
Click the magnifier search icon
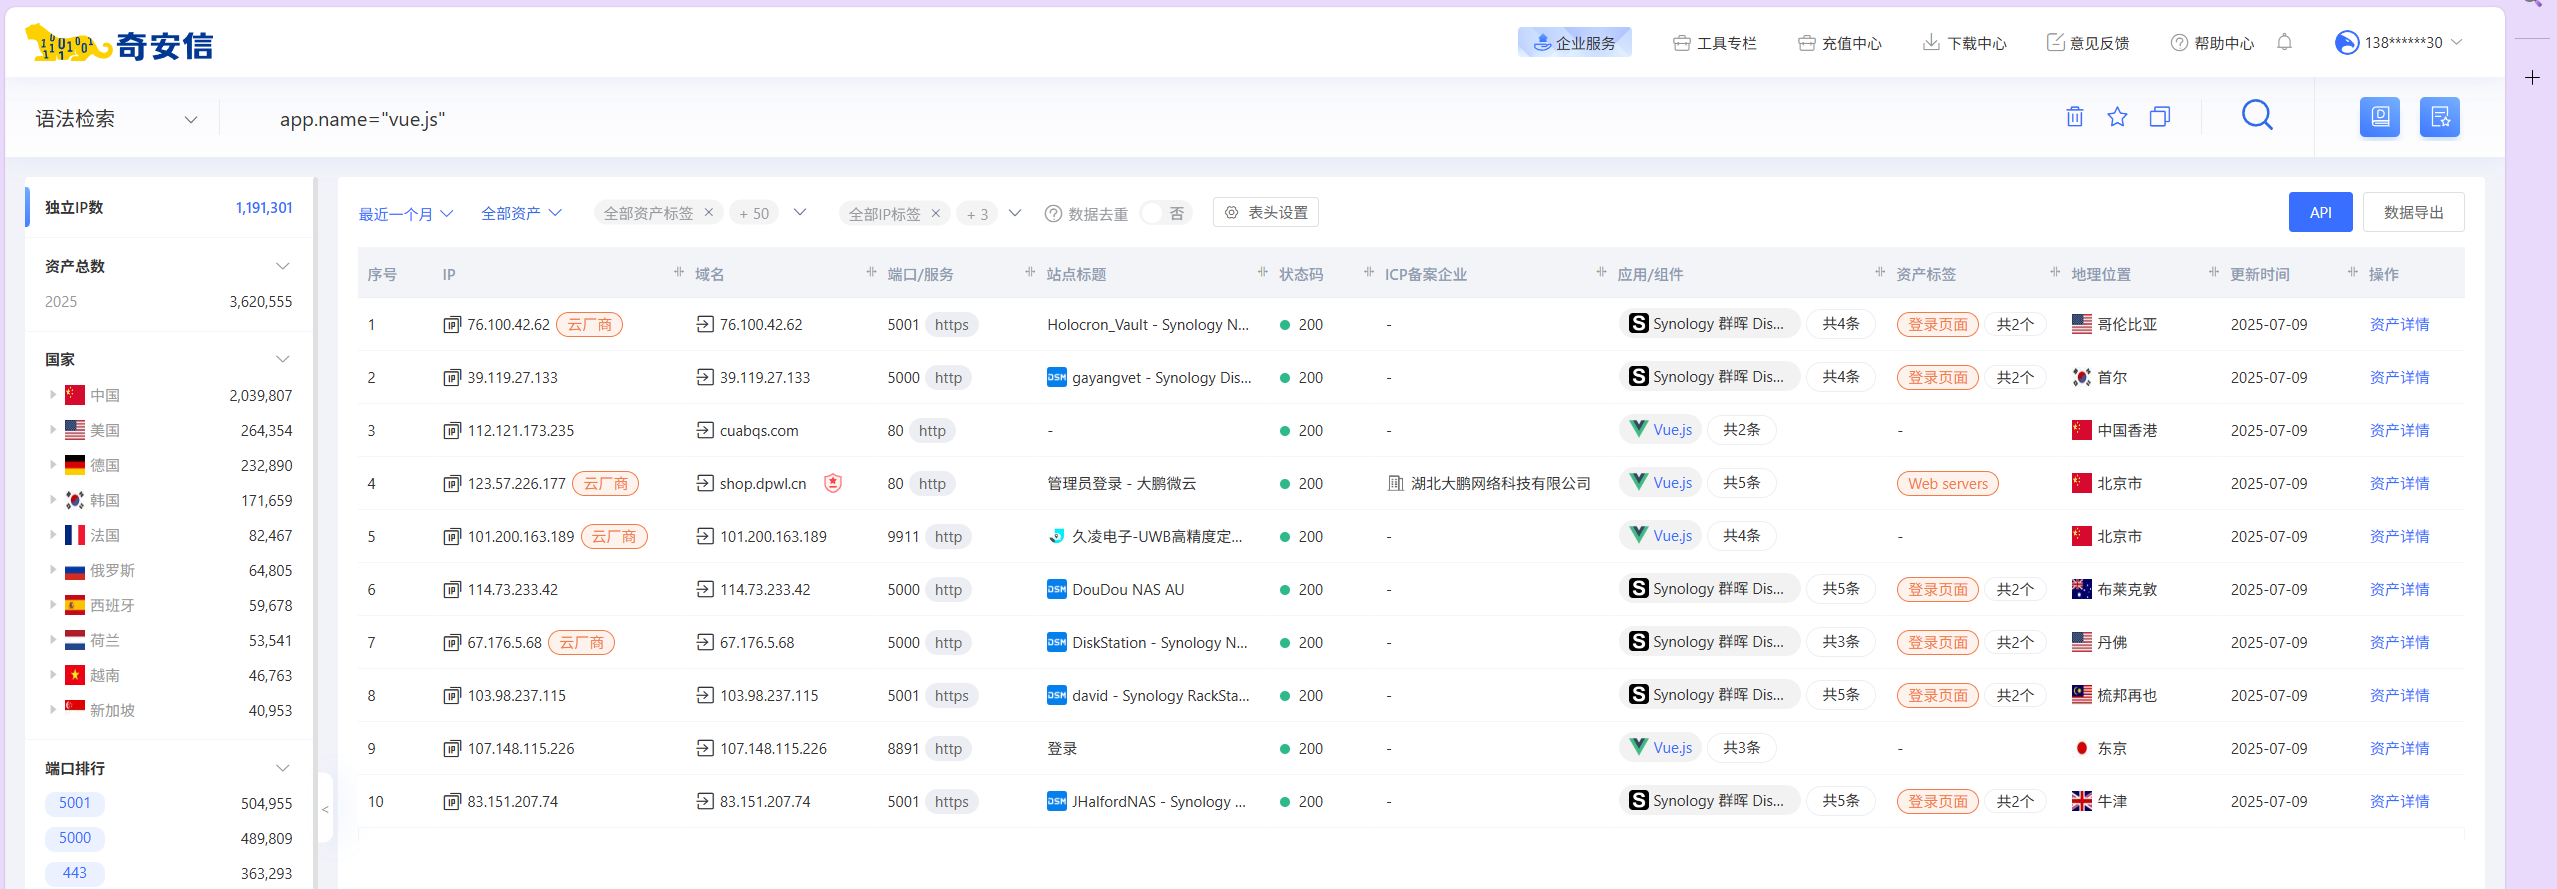tap(2257, 116)
